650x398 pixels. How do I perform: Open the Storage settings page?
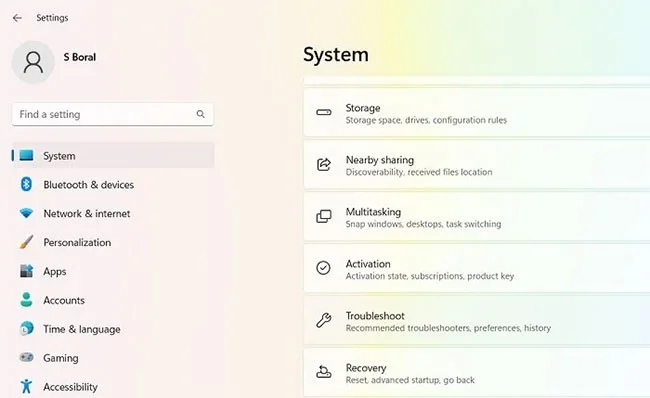(x=477, y=113)
